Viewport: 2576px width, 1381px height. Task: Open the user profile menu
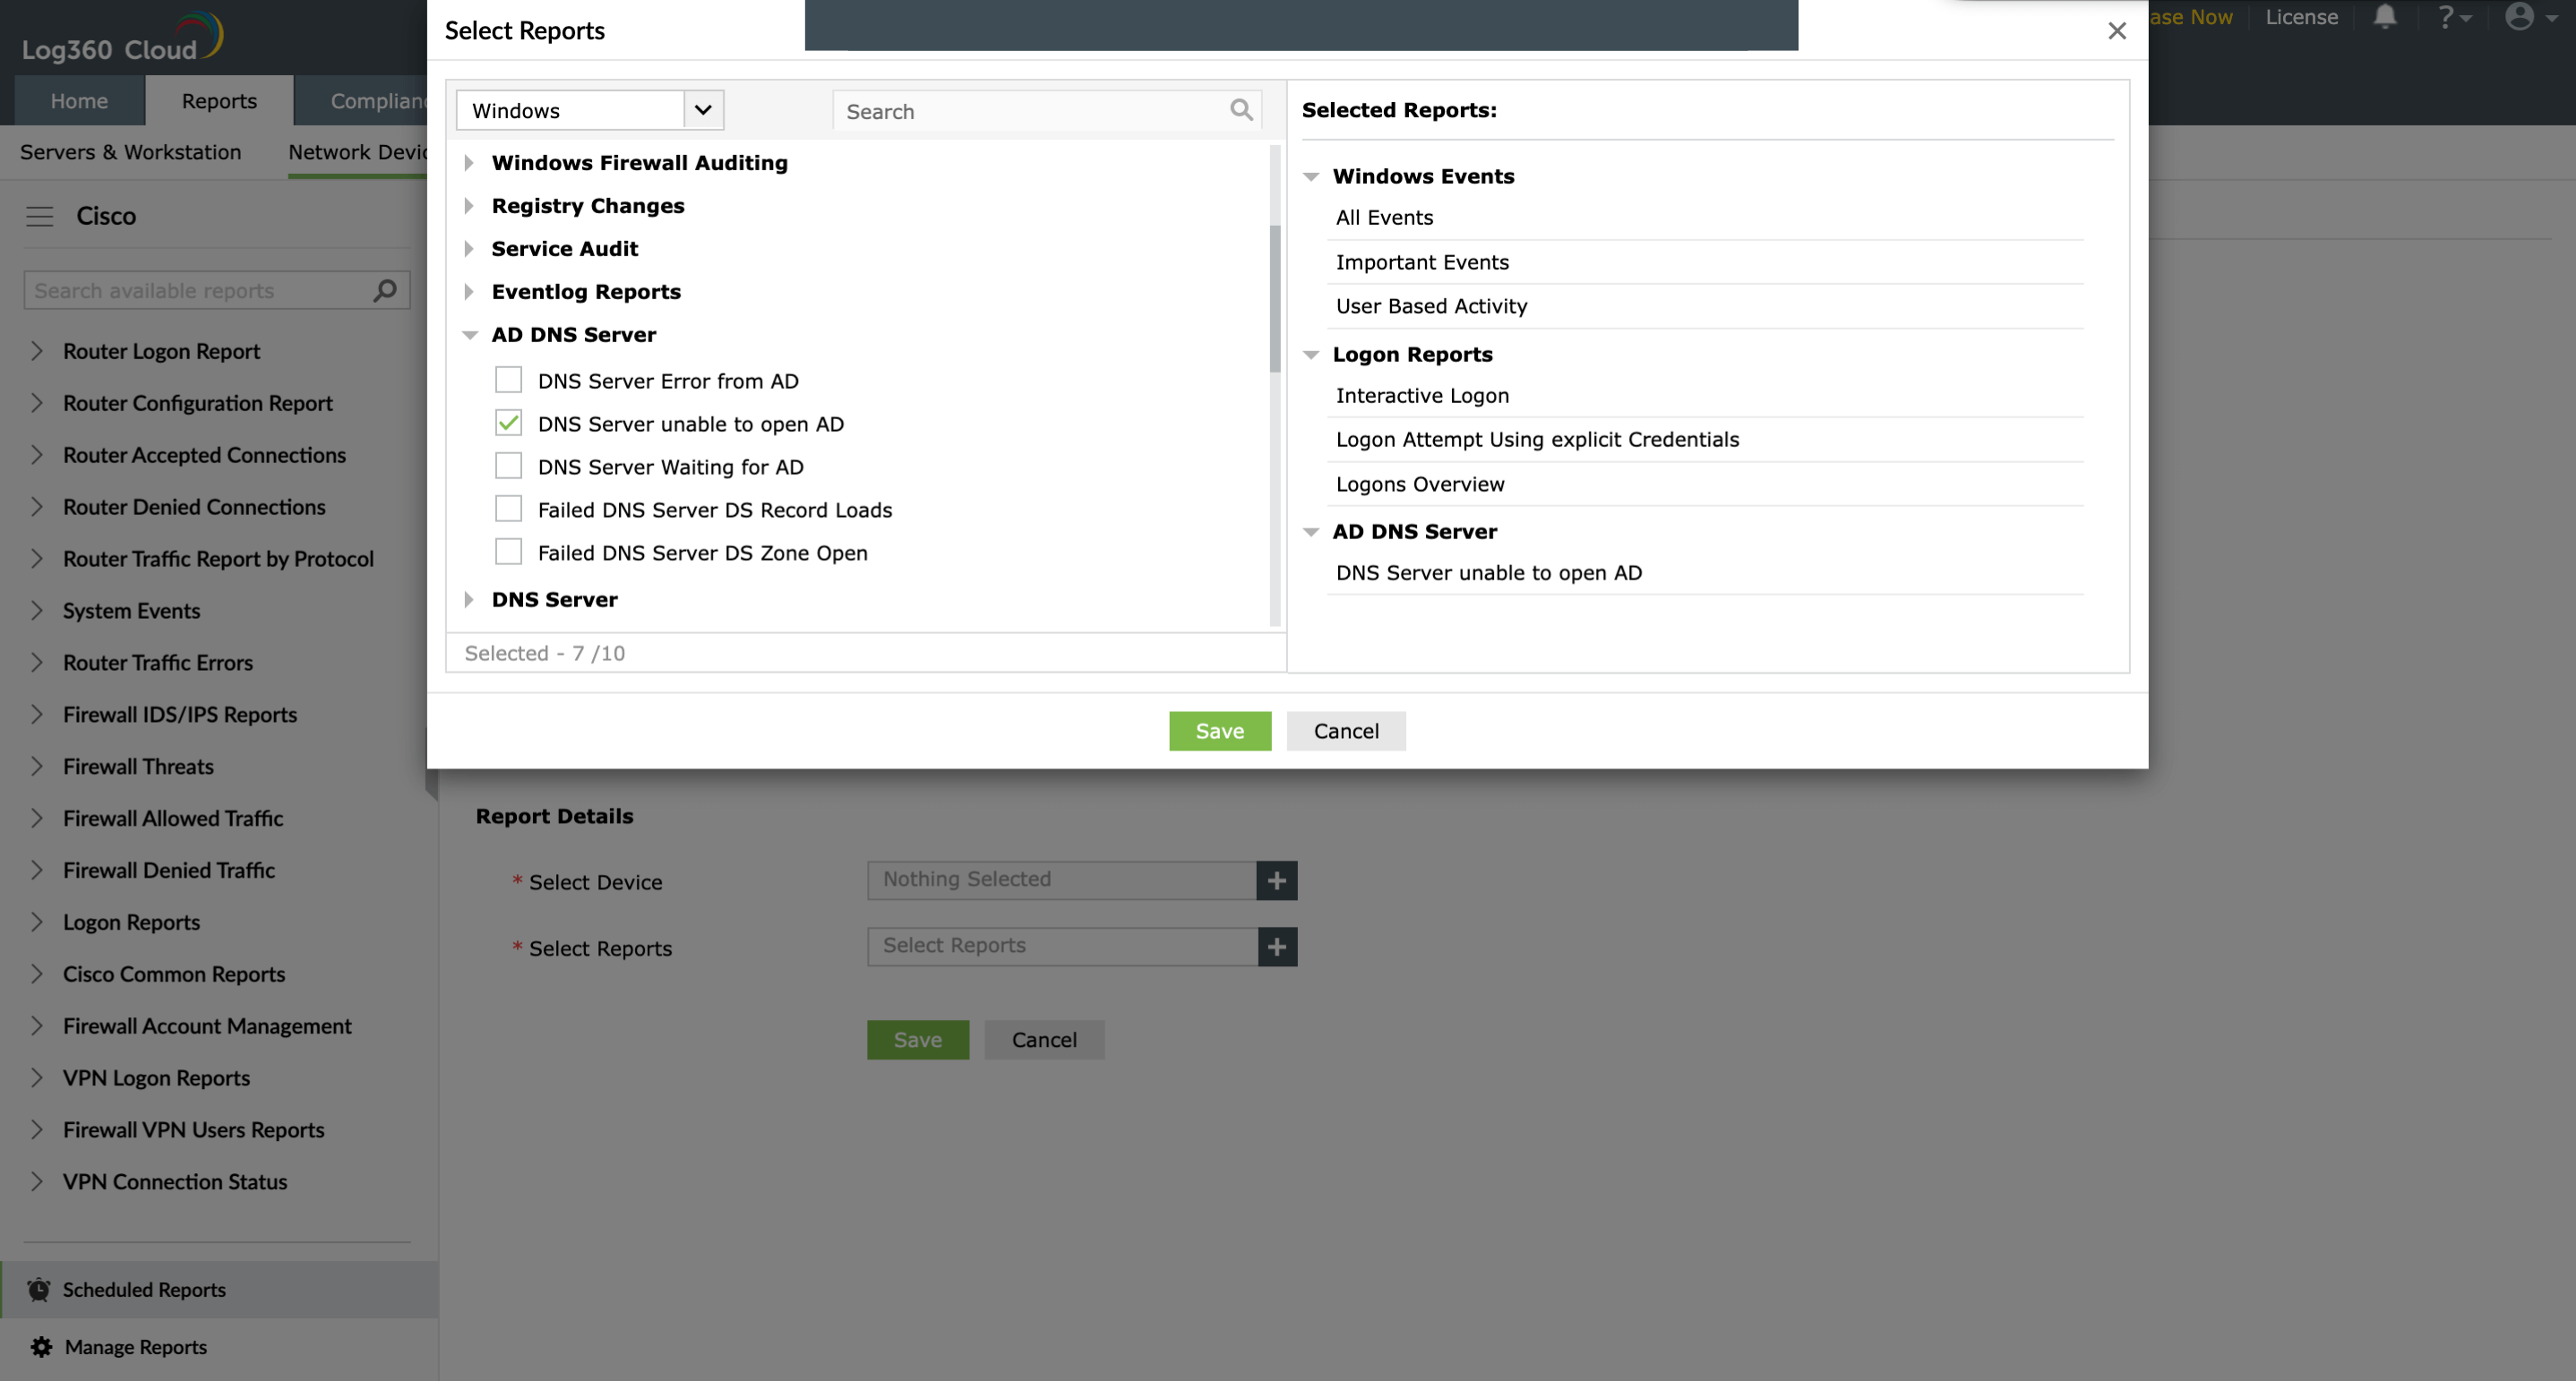(2518, 17)
